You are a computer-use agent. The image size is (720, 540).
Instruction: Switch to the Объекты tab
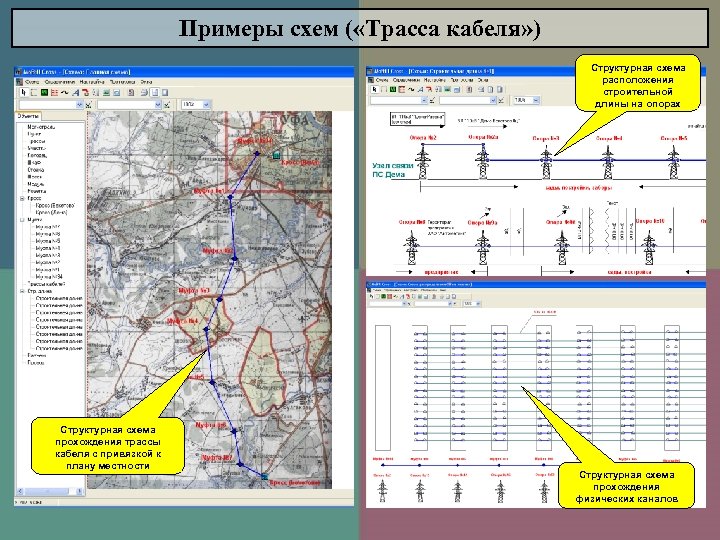coord(28,117)
